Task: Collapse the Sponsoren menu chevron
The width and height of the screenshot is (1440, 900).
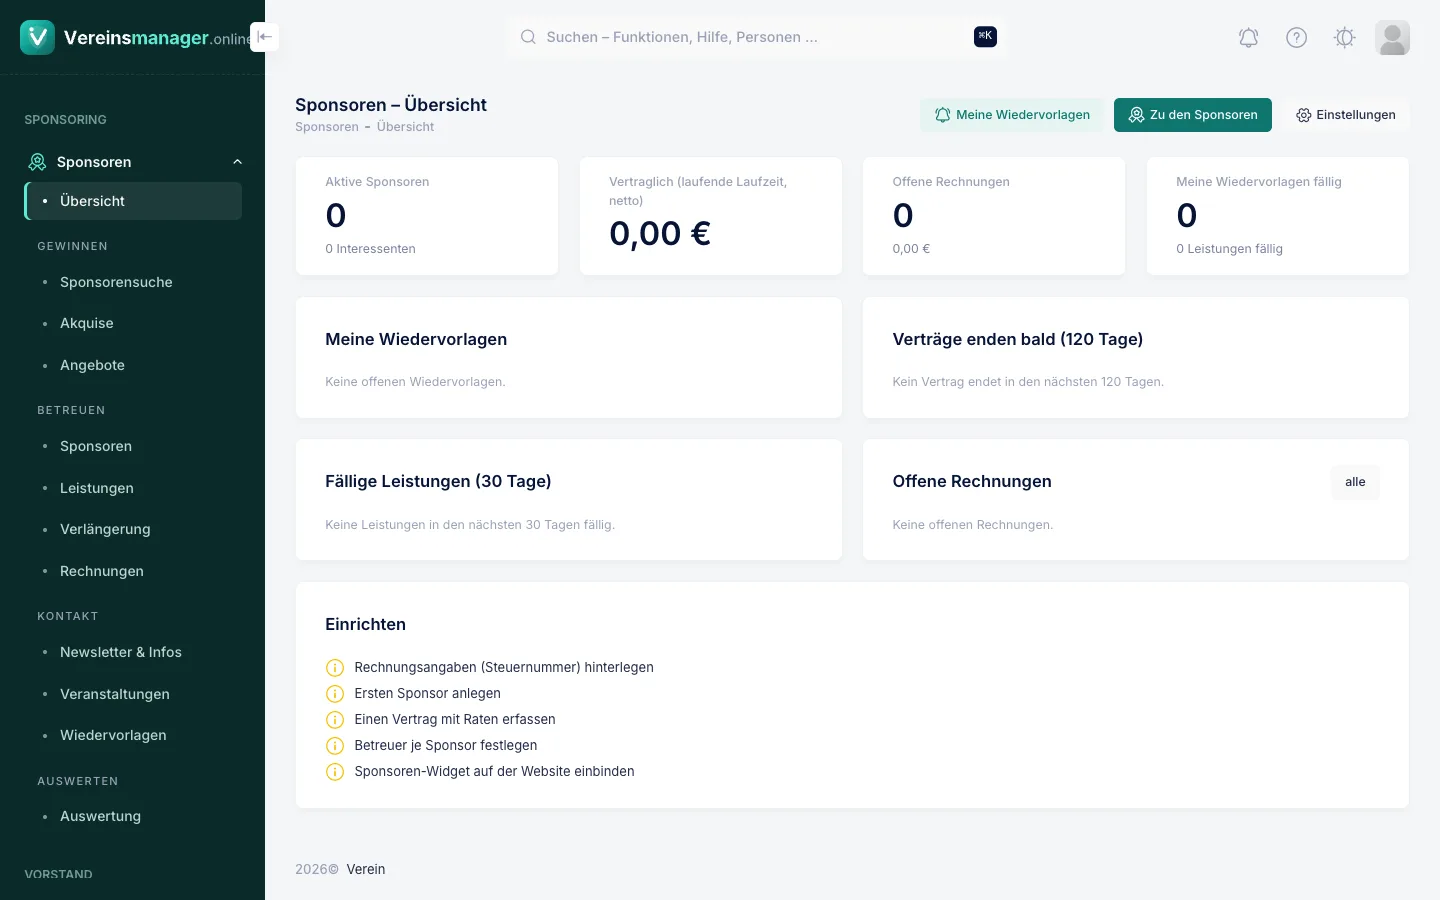Action: [237, 162]
